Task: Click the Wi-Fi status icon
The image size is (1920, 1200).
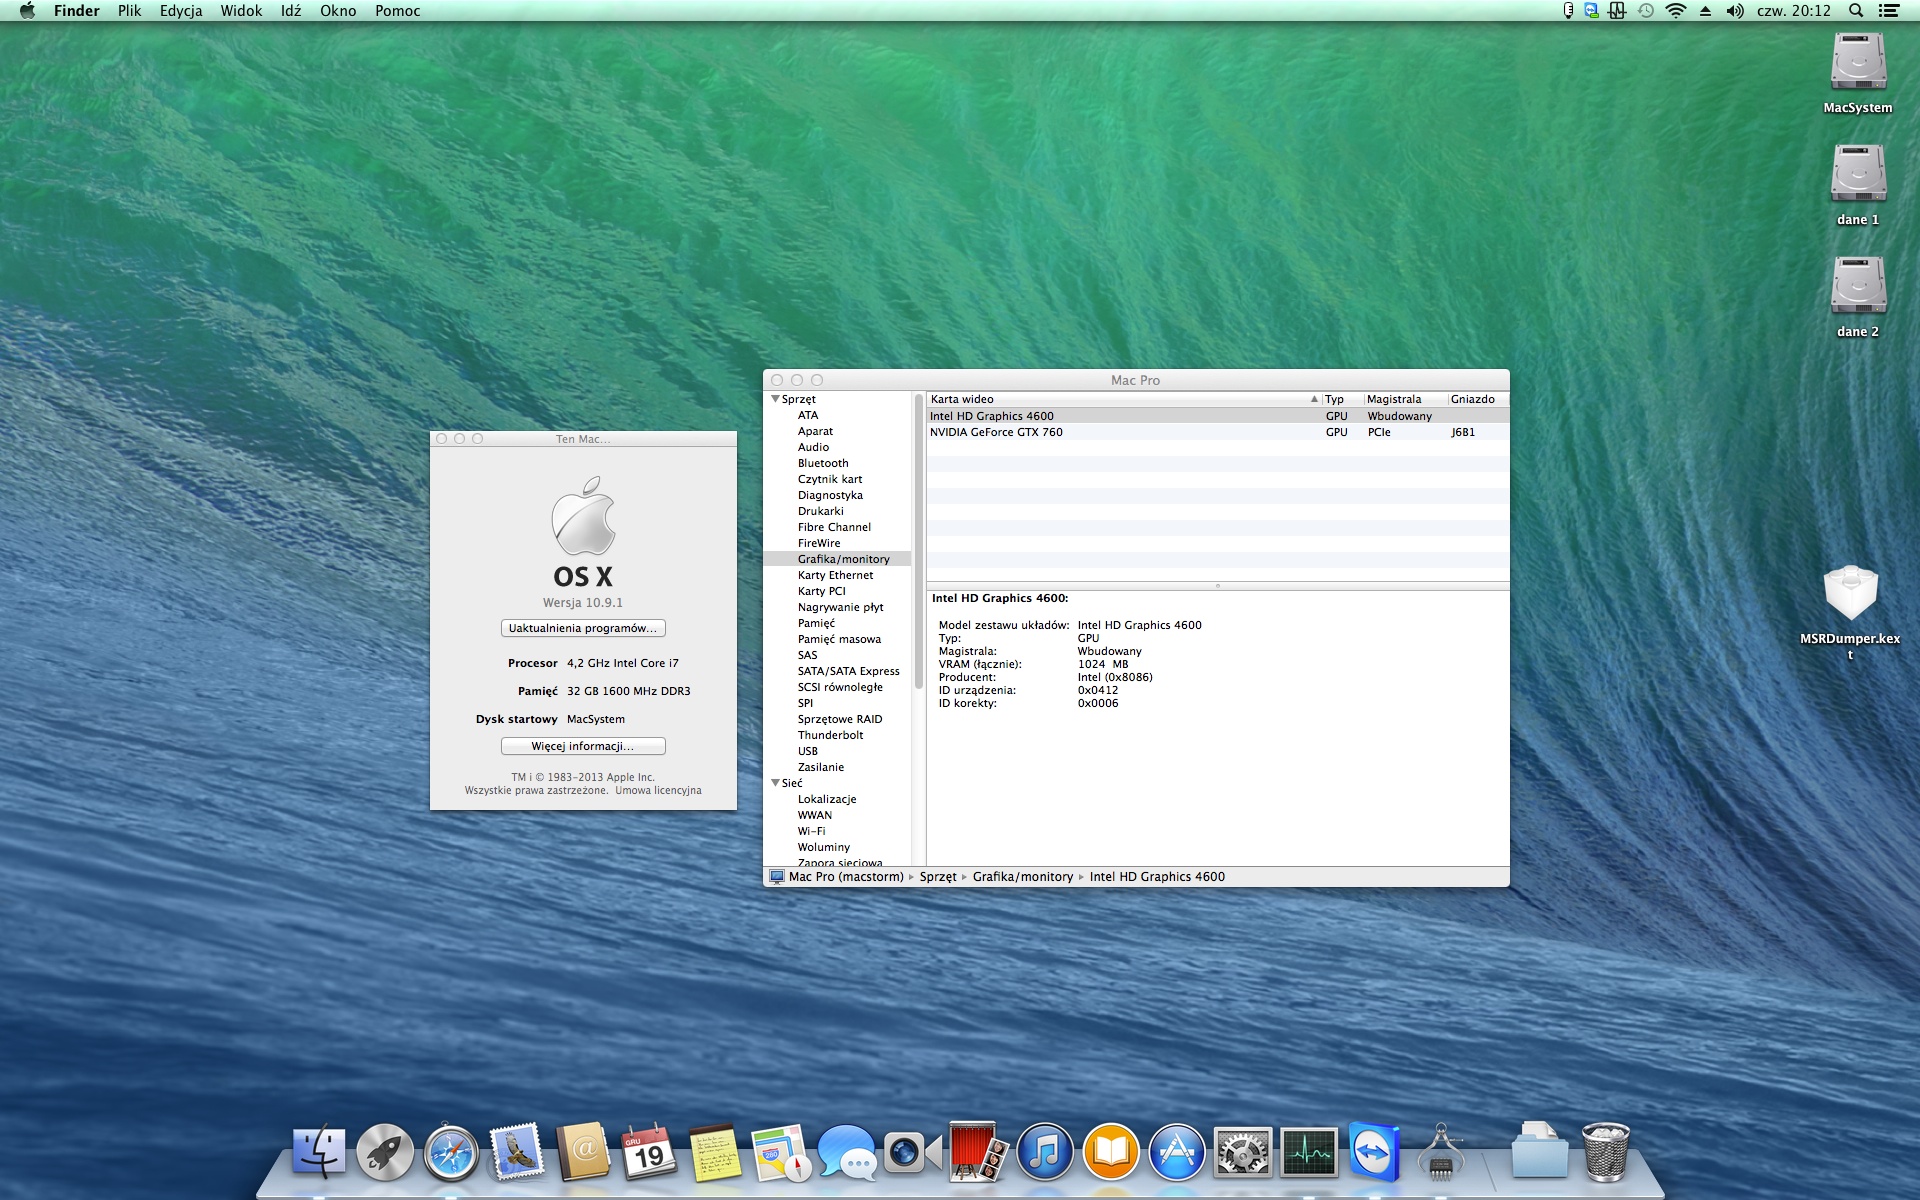Action: 1676,11
